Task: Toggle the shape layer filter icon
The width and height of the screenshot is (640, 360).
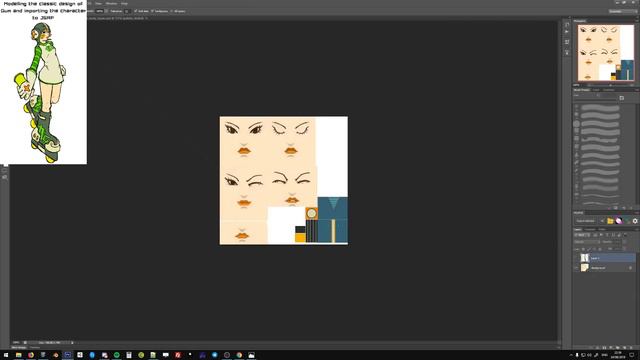Action: [x=613, y=235]
